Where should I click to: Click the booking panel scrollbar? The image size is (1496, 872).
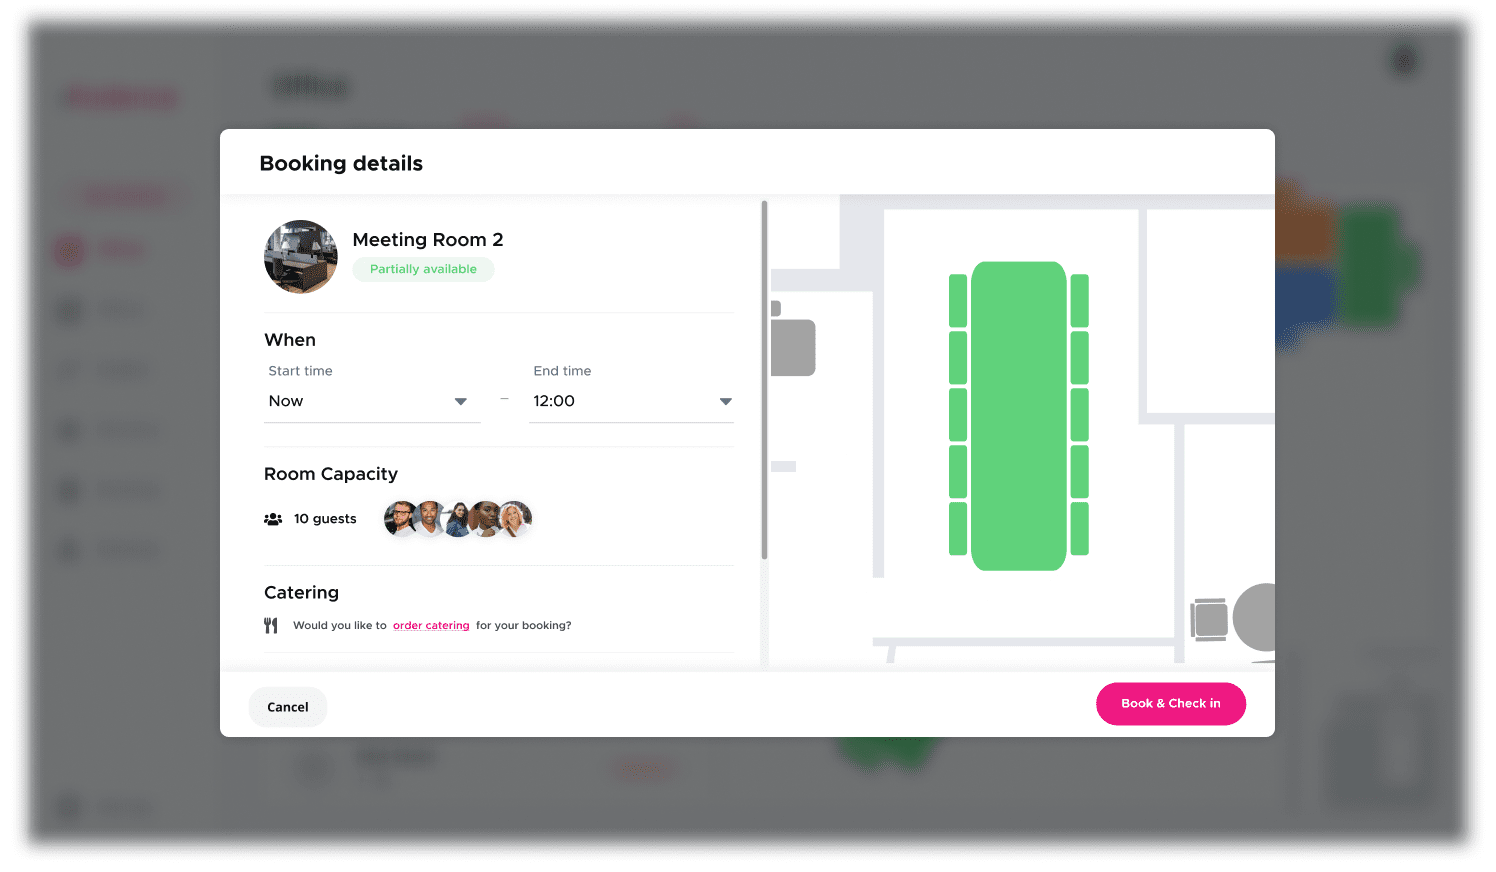(x=764, y=380)
